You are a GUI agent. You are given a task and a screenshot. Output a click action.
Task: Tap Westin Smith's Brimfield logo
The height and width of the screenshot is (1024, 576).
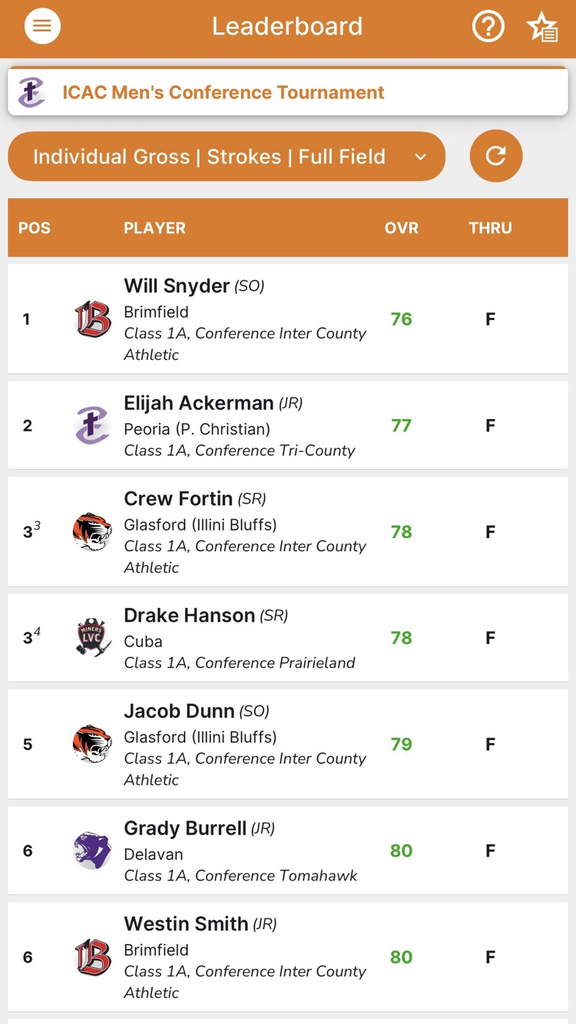[x=93, y=957]
